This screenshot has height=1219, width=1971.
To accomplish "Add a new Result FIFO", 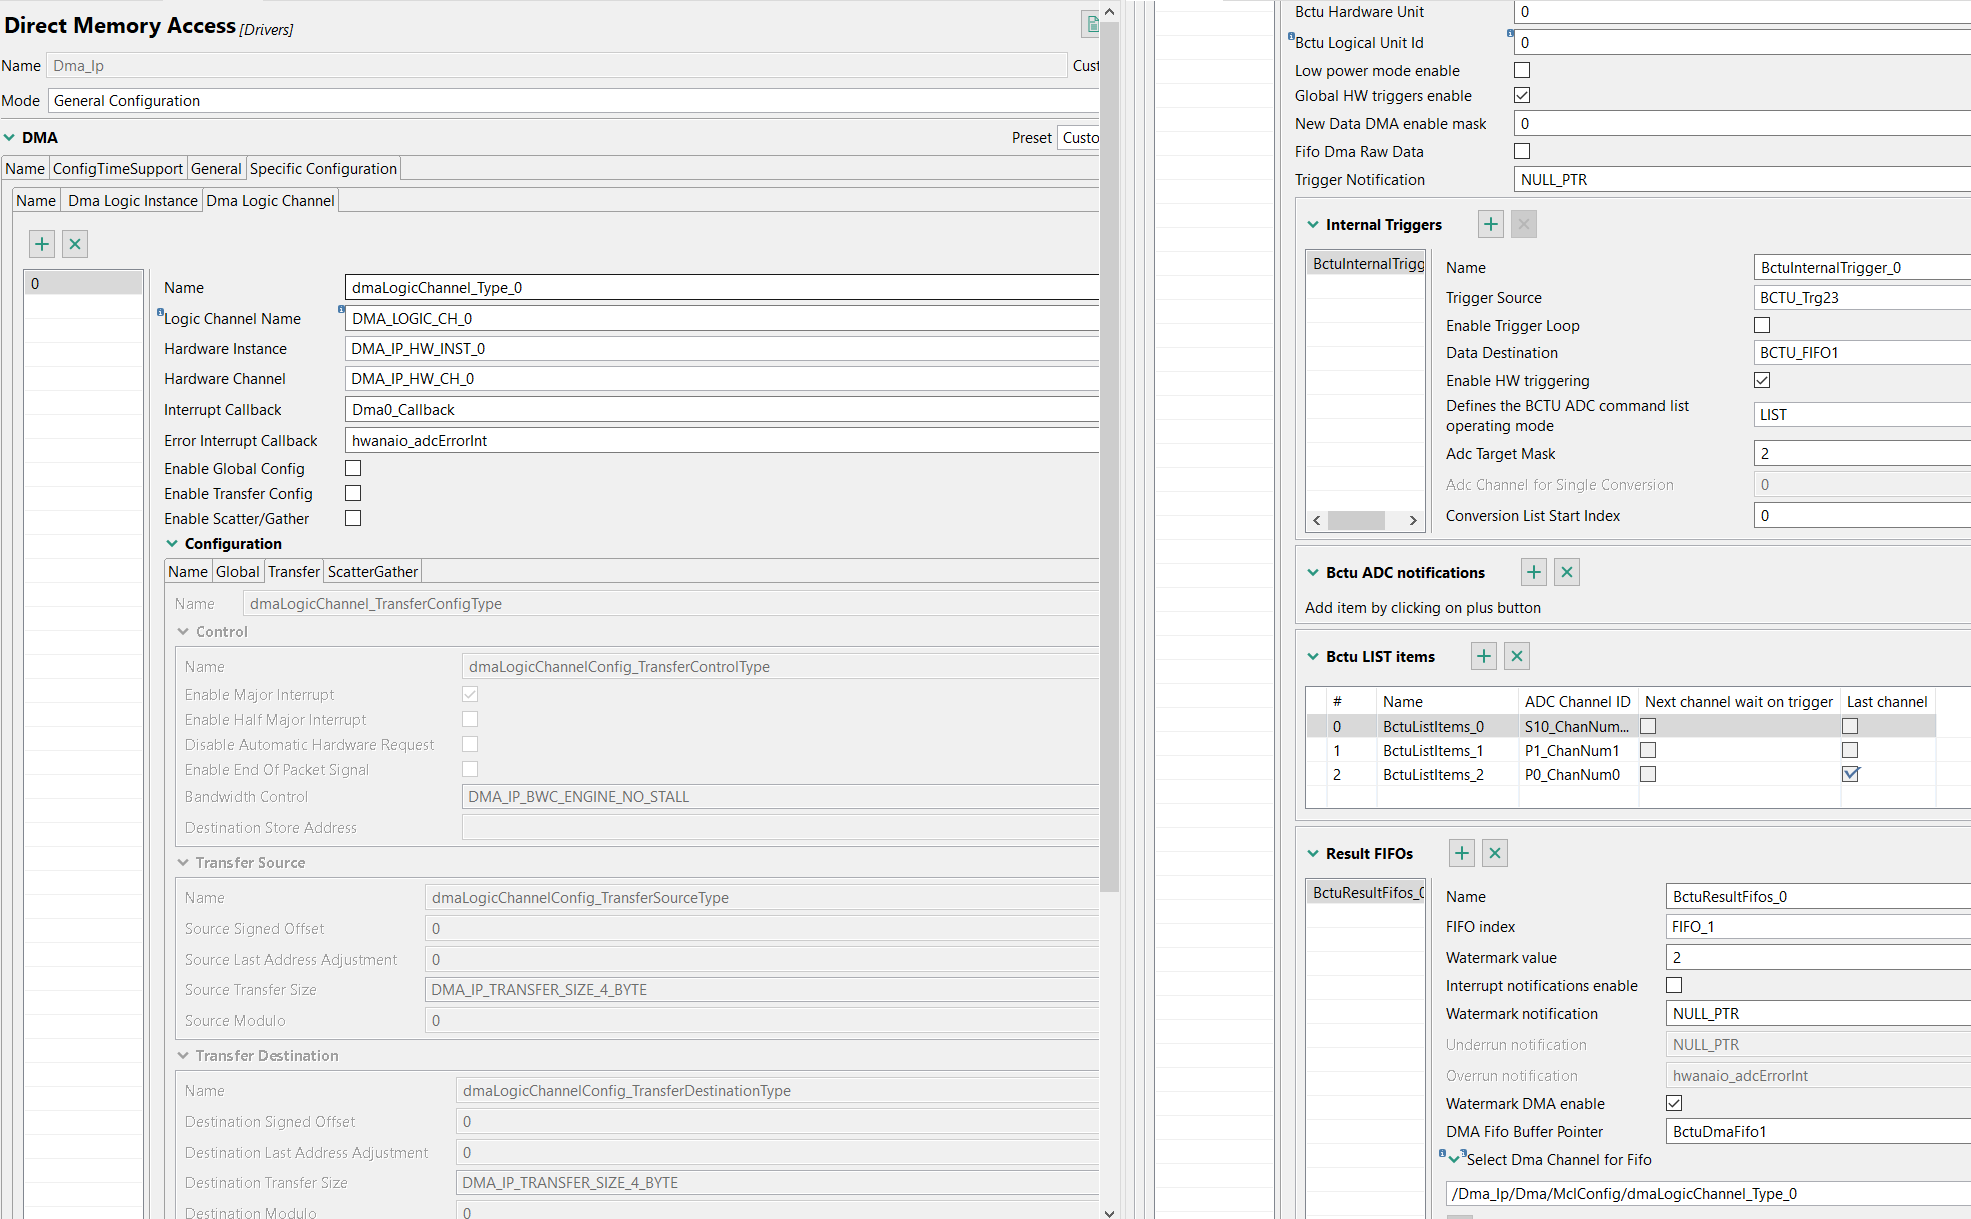I will [1462, 853].
